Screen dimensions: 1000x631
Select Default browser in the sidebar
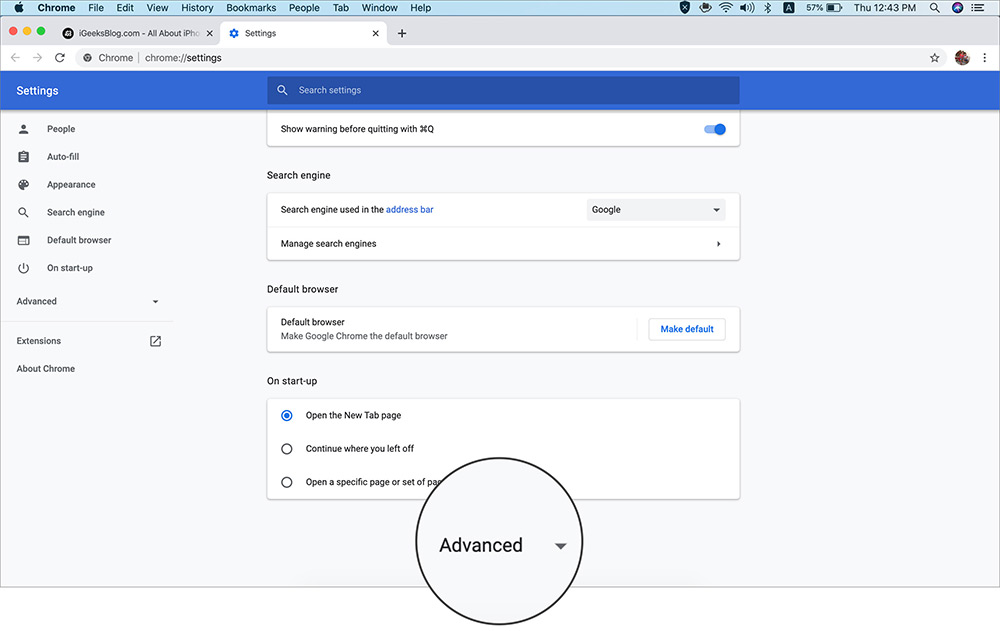pyautogui.click(x=78, y=240)
